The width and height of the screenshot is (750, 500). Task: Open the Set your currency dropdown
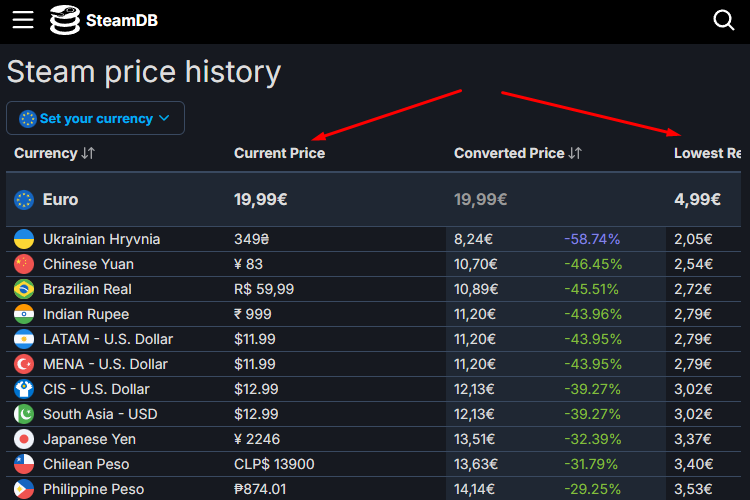coord(95,118)
